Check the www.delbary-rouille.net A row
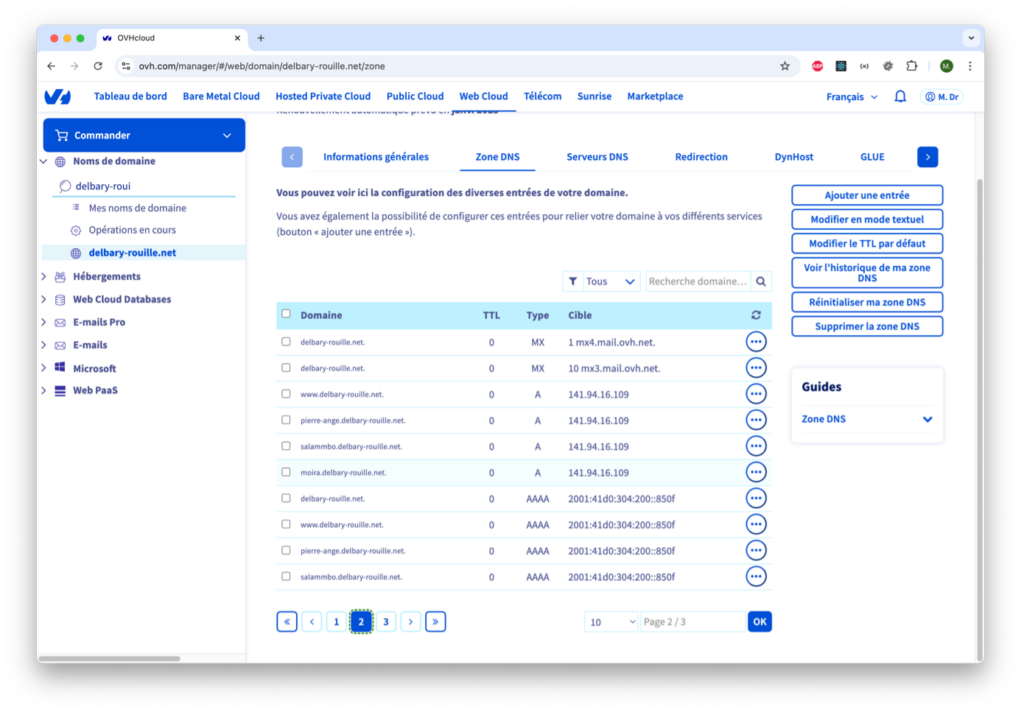Viewport: 1024px width, 715px height. click(286, 394)
